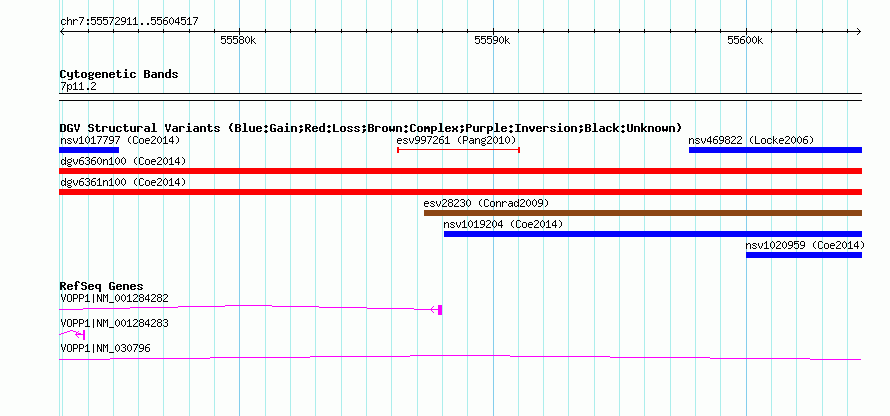Open the nsv469822 (Locke2006) label
Image resolution: width=890 pixels, height=416 pixels.
[x=751, y=140]
